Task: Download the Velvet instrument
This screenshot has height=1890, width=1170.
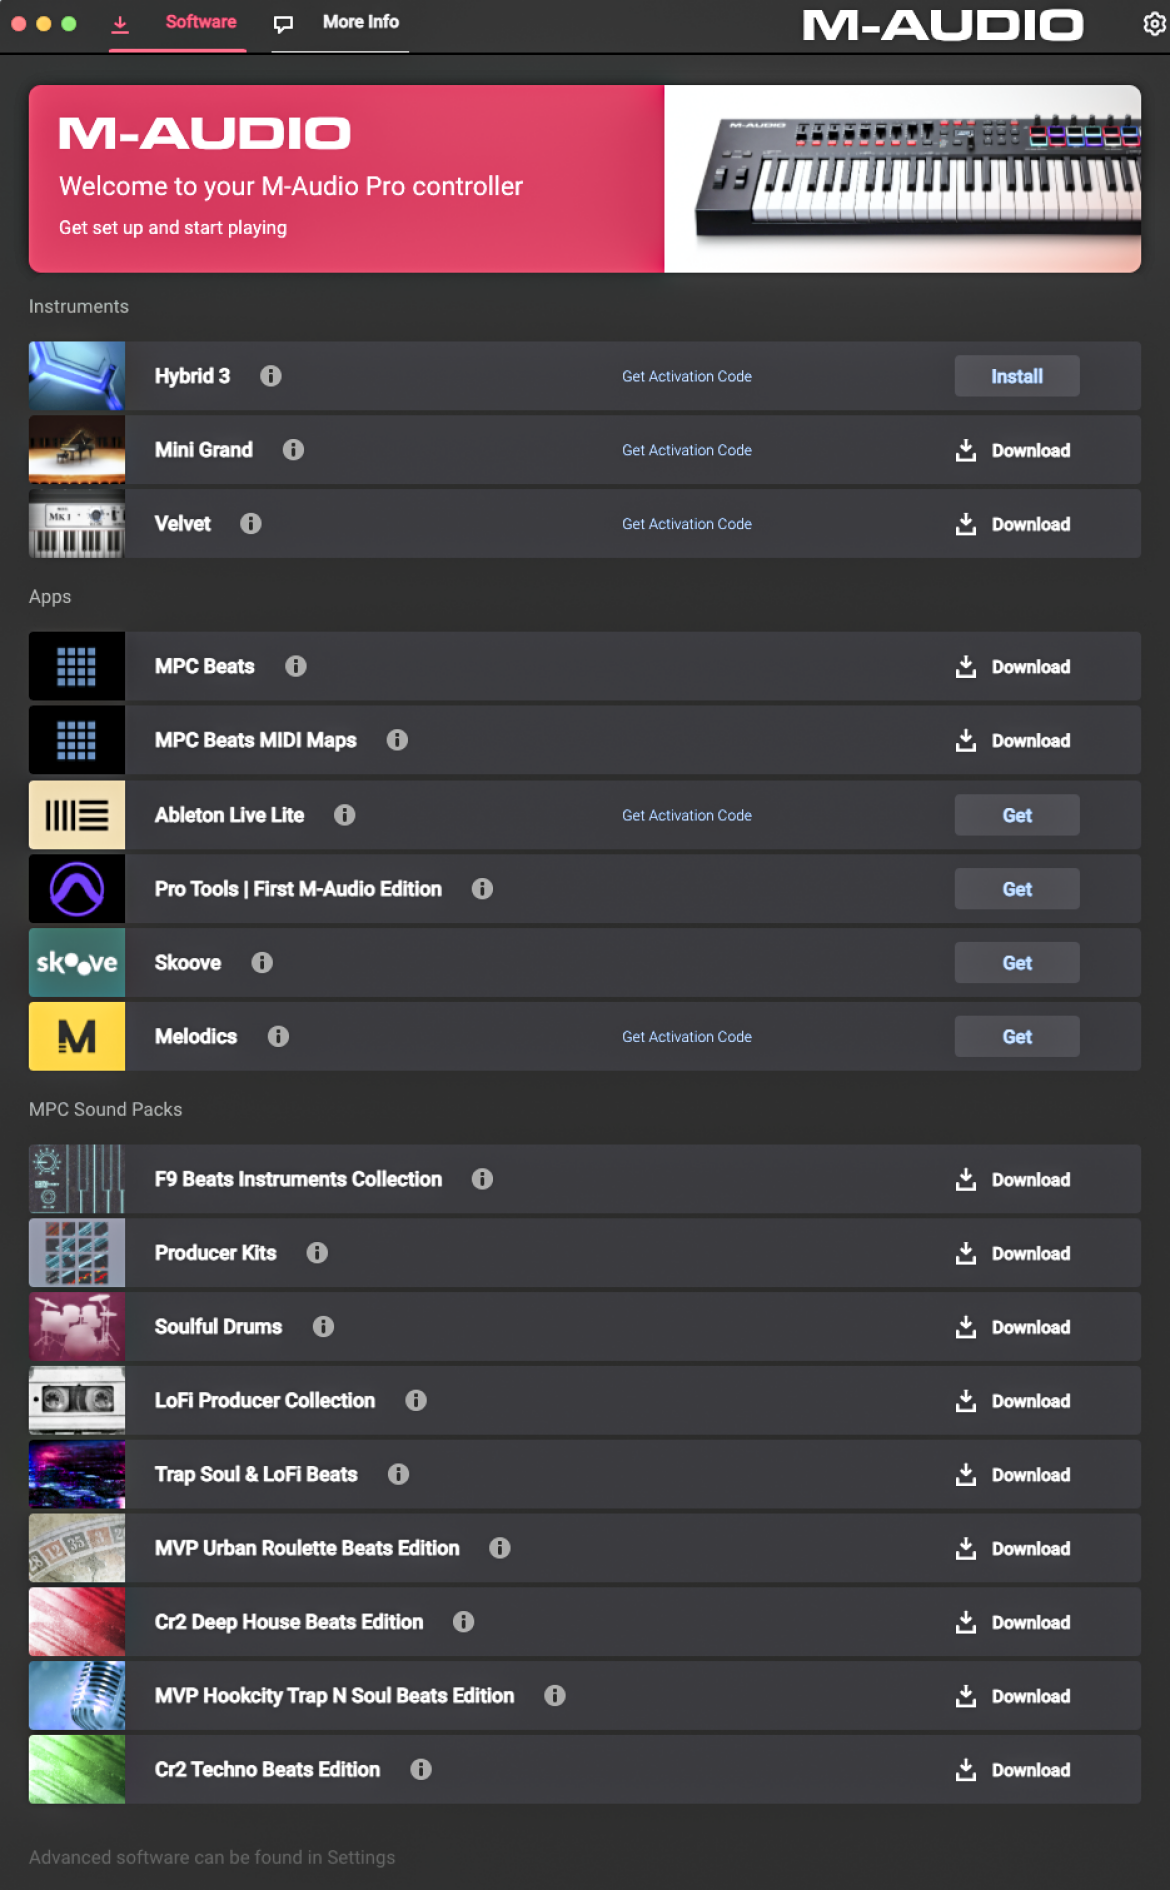Action: coord(1013,525)
